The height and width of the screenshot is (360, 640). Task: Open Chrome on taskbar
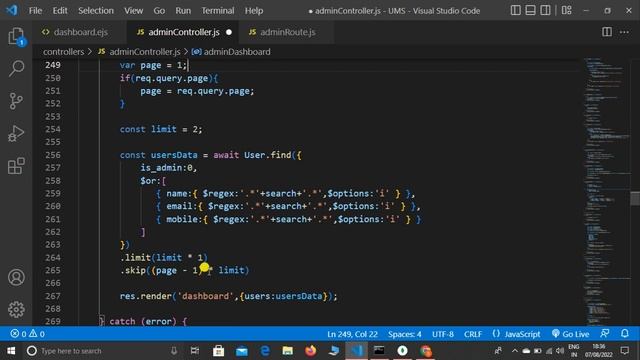click(426, 351)
